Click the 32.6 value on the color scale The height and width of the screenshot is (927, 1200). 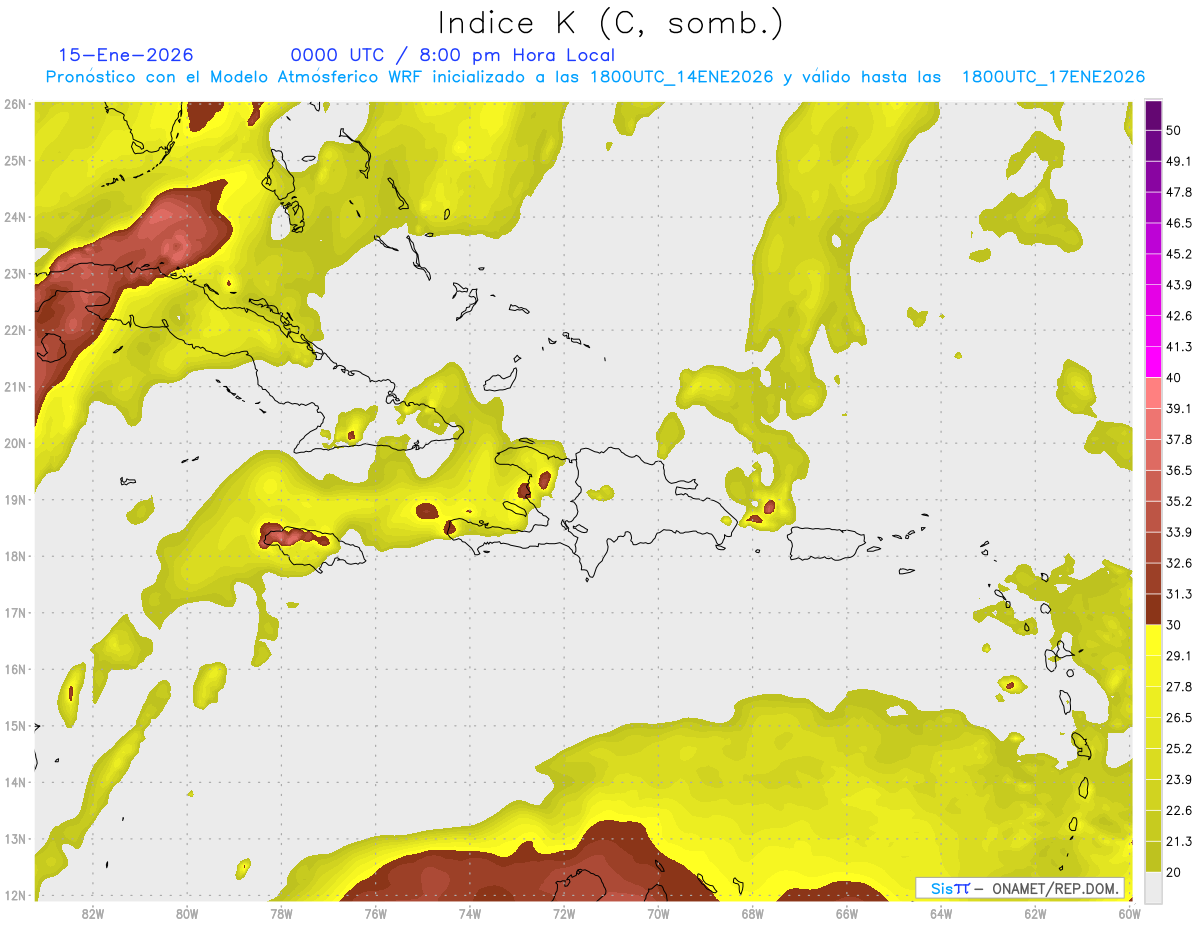[x=1179, y=563]
